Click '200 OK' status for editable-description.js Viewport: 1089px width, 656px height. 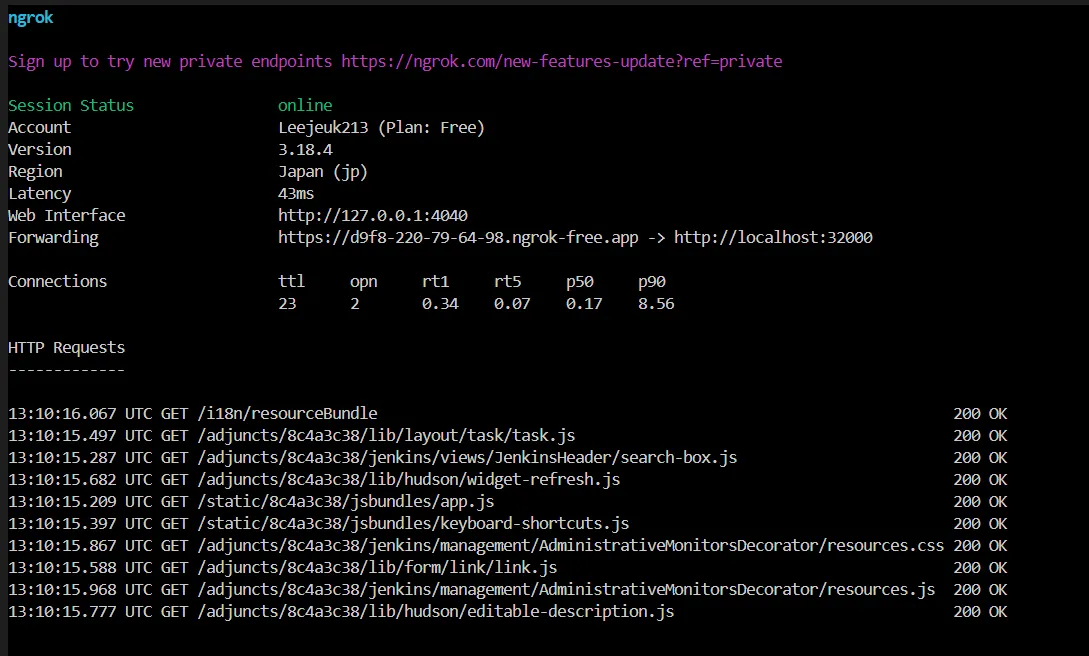pyautogui.click(x=980, y=612)
